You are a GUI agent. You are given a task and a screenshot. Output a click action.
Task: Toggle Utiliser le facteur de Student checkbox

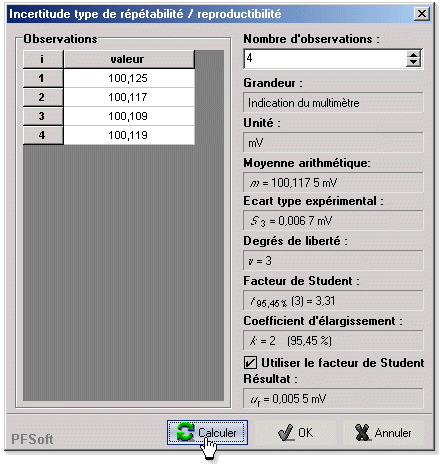[250, 363]
